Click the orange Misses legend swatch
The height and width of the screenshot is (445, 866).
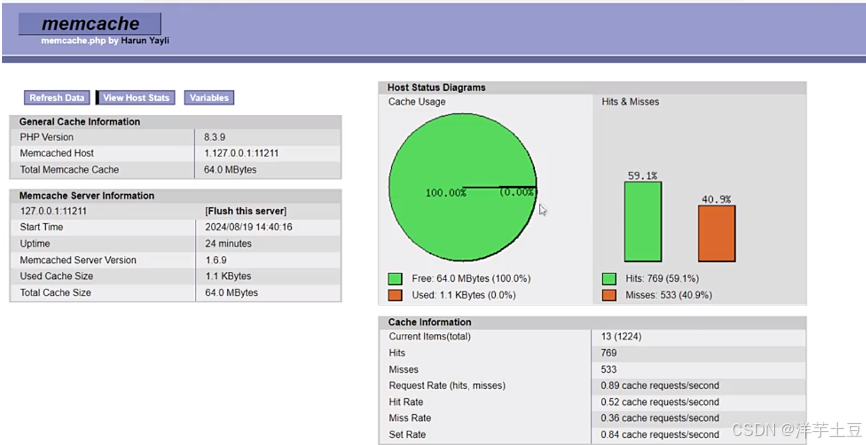(x=609, y=295)
